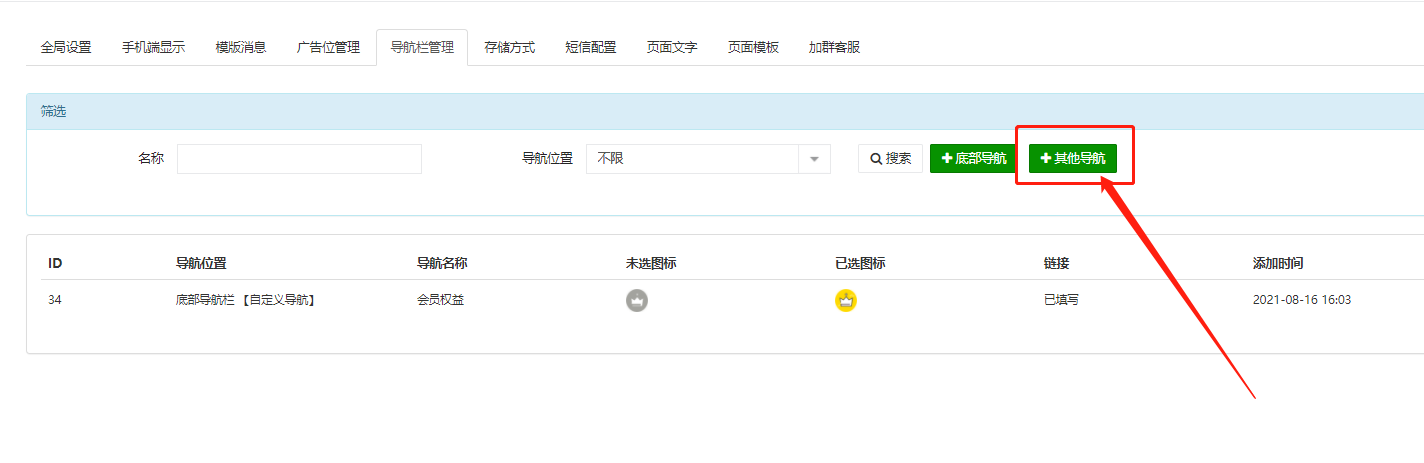
Task: Open the 全局设置 tab
Action: [x=66, y=47]
